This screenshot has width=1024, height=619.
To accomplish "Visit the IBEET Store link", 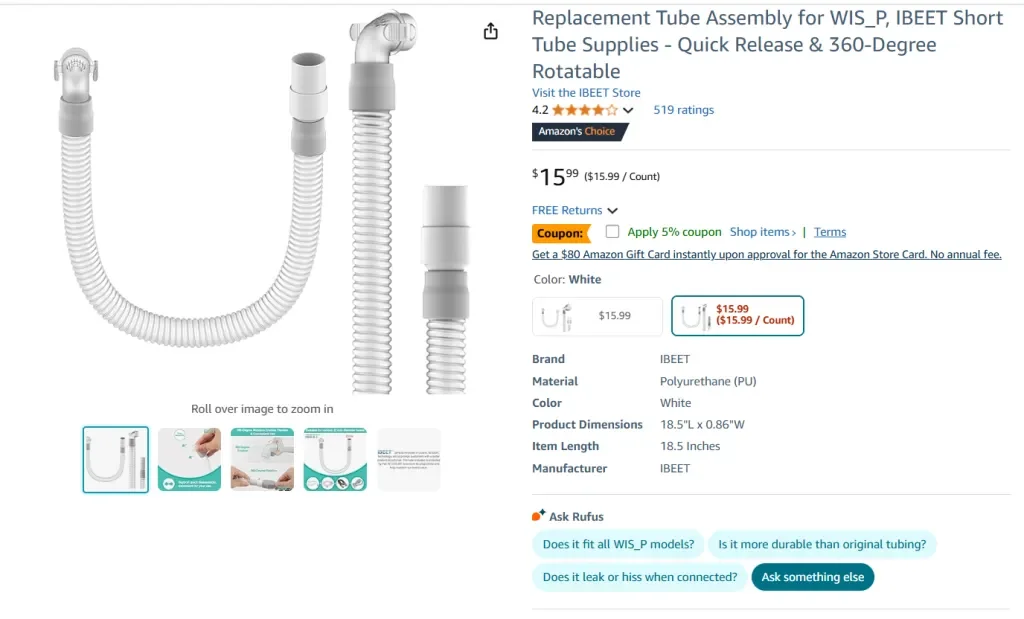I will tap(586, 93).
